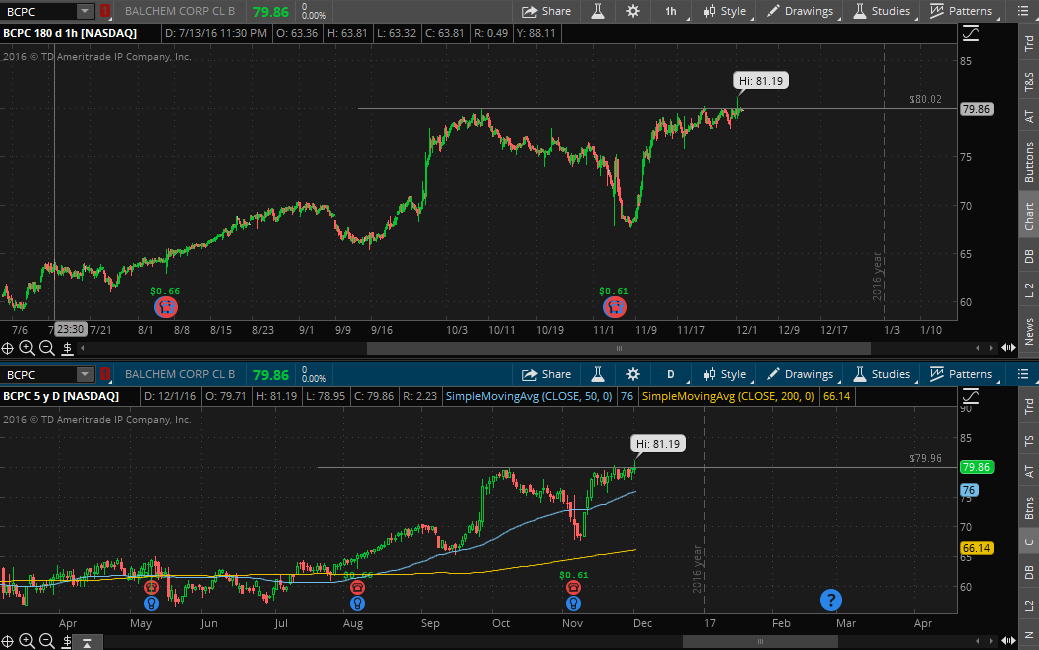The height and width of the screenshot is (650, 1039).
Task: Open Drawings menu in upper chart
Action: tap(800, 11)
